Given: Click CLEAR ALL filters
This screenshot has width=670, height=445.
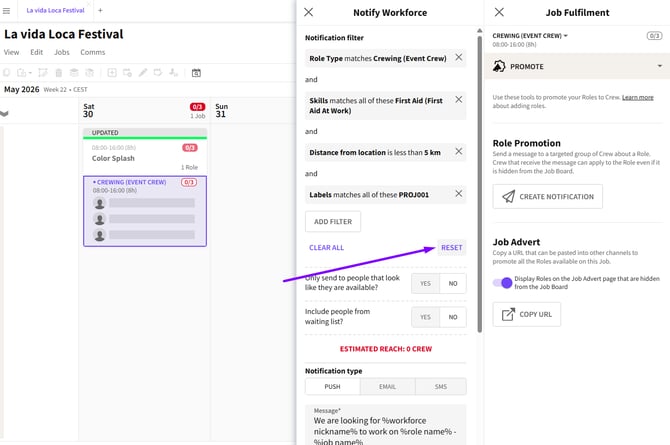Looking at the screenshot, I should [x=326, y=248].
